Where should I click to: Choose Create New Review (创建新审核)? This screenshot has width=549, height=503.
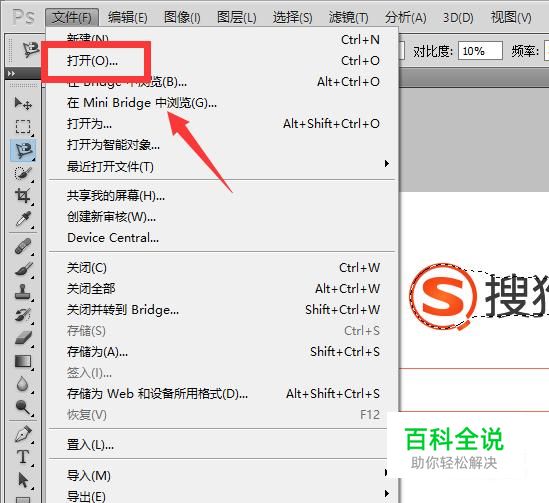click(223, 217)
